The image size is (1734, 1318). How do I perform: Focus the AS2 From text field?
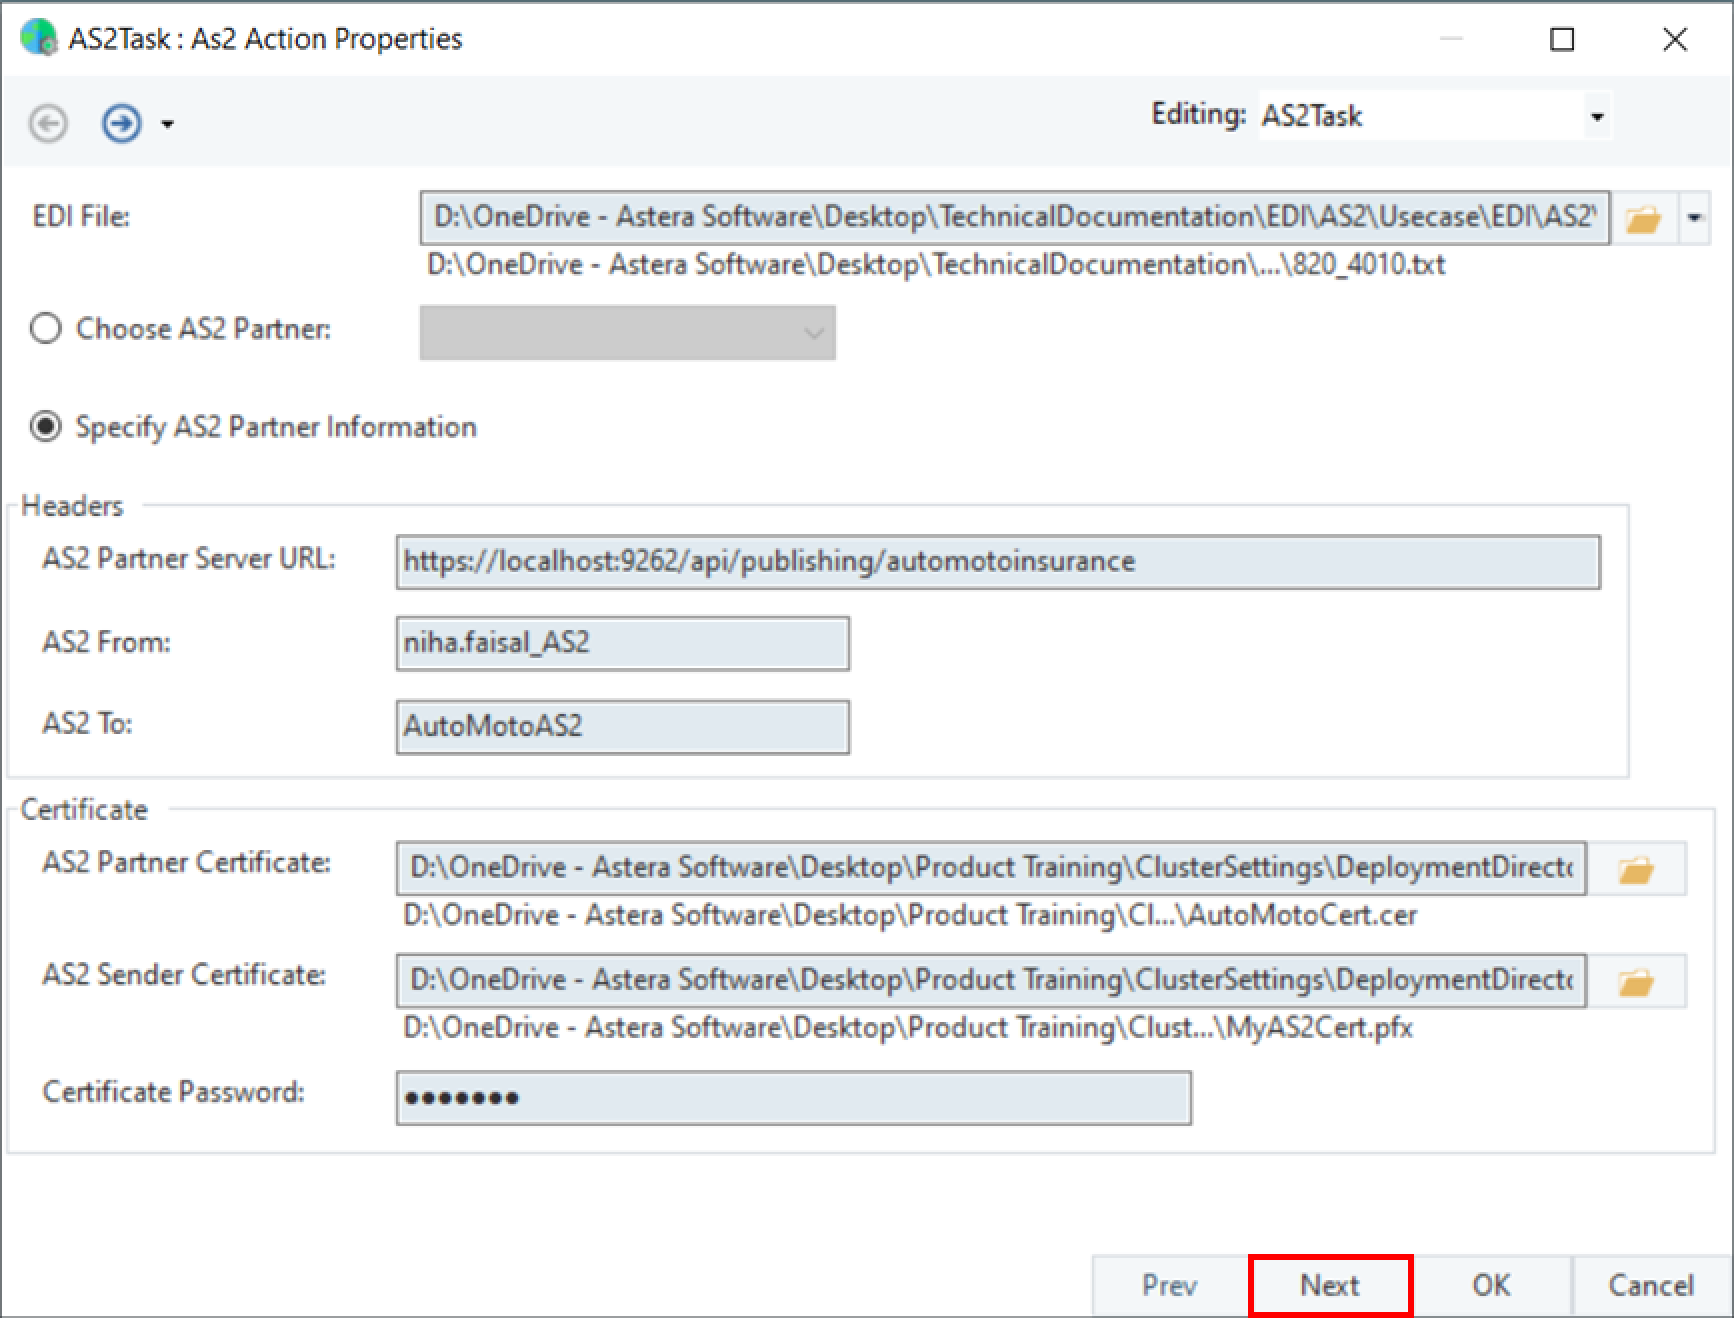point(622,643)
